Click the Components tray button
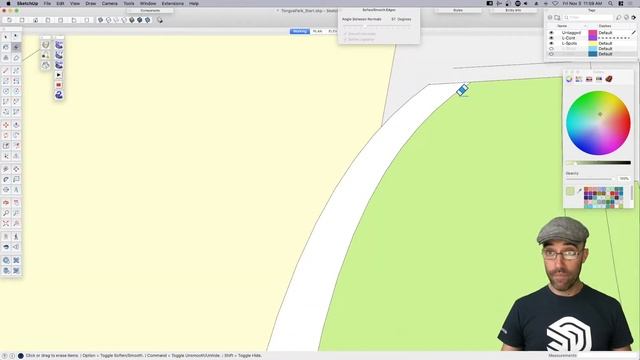 pos(150,11)
